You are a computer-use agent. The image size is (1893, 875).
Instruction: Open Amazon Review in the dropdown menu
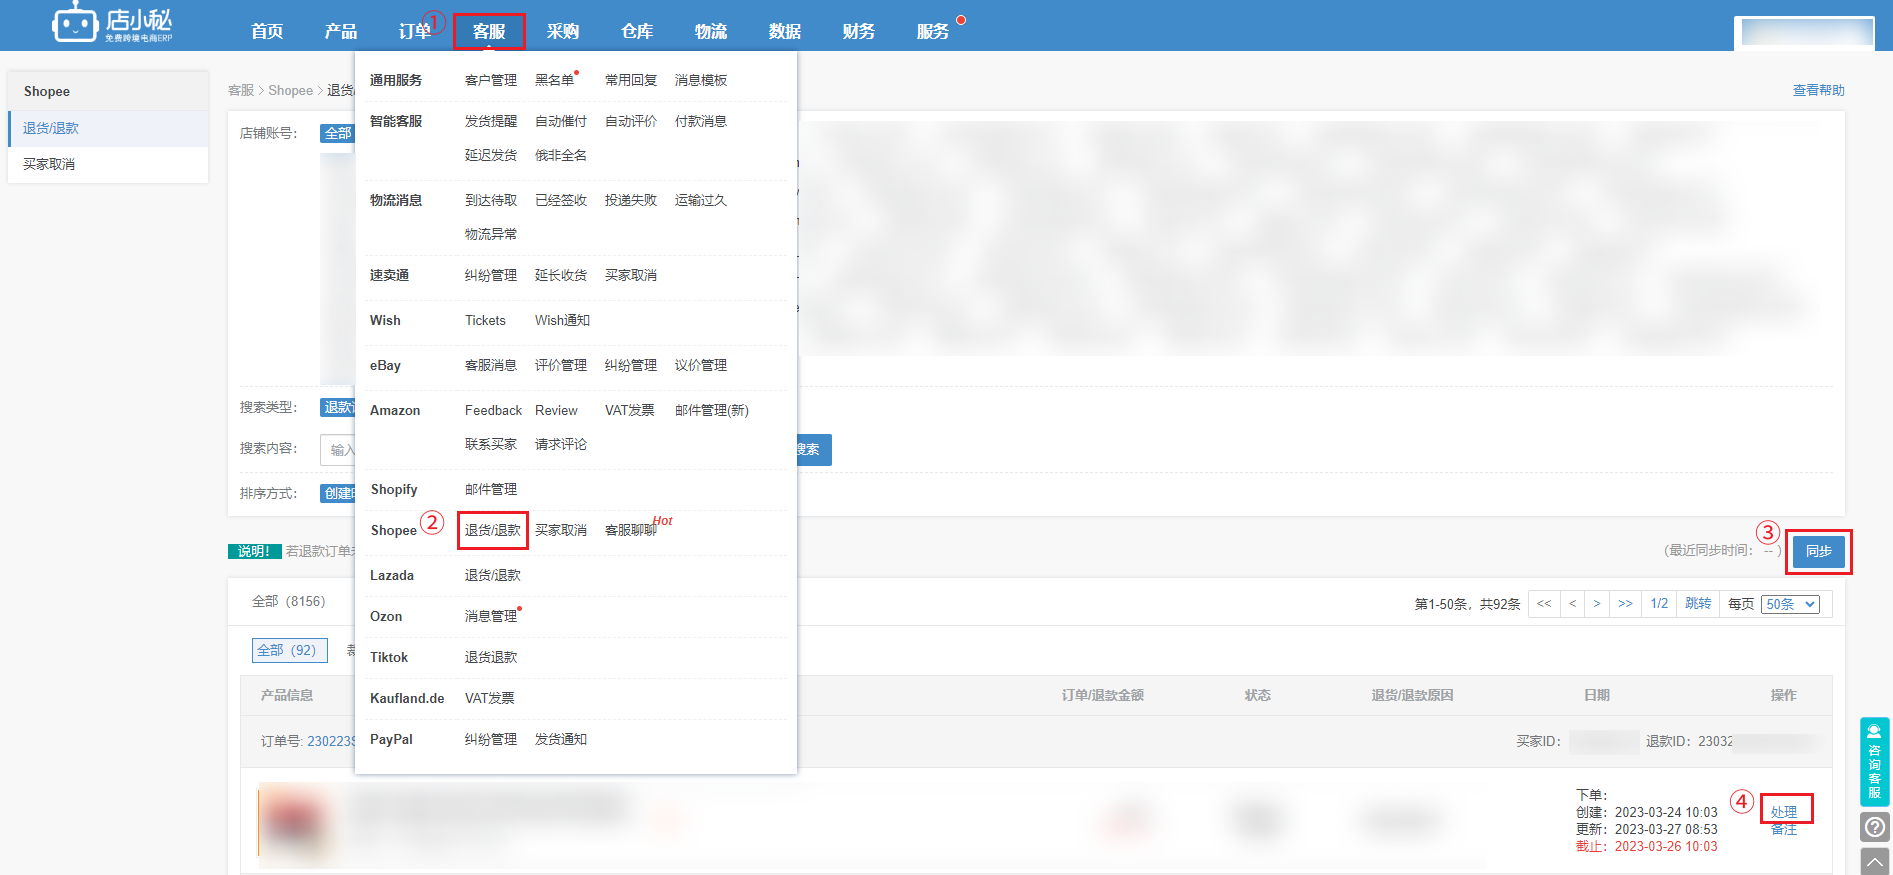click(556, 410)
